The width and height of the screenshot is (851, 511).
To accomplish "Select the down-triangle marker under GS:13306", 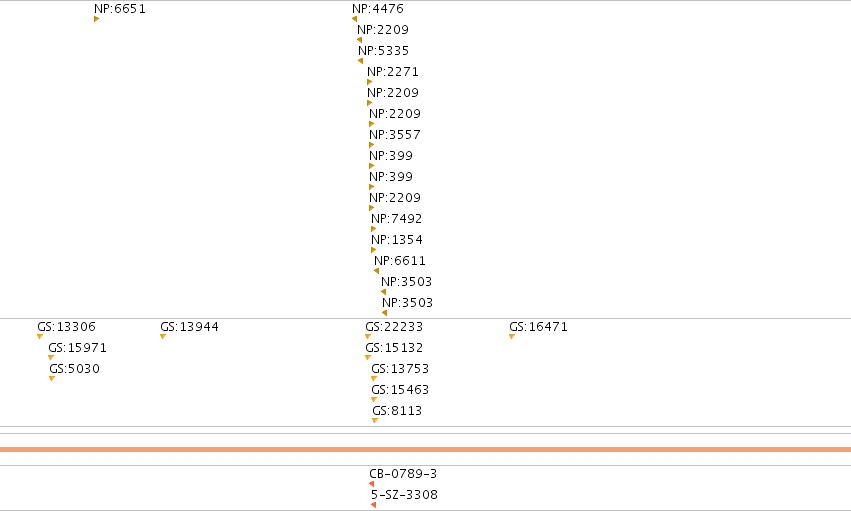I will [x=40, y=337].
